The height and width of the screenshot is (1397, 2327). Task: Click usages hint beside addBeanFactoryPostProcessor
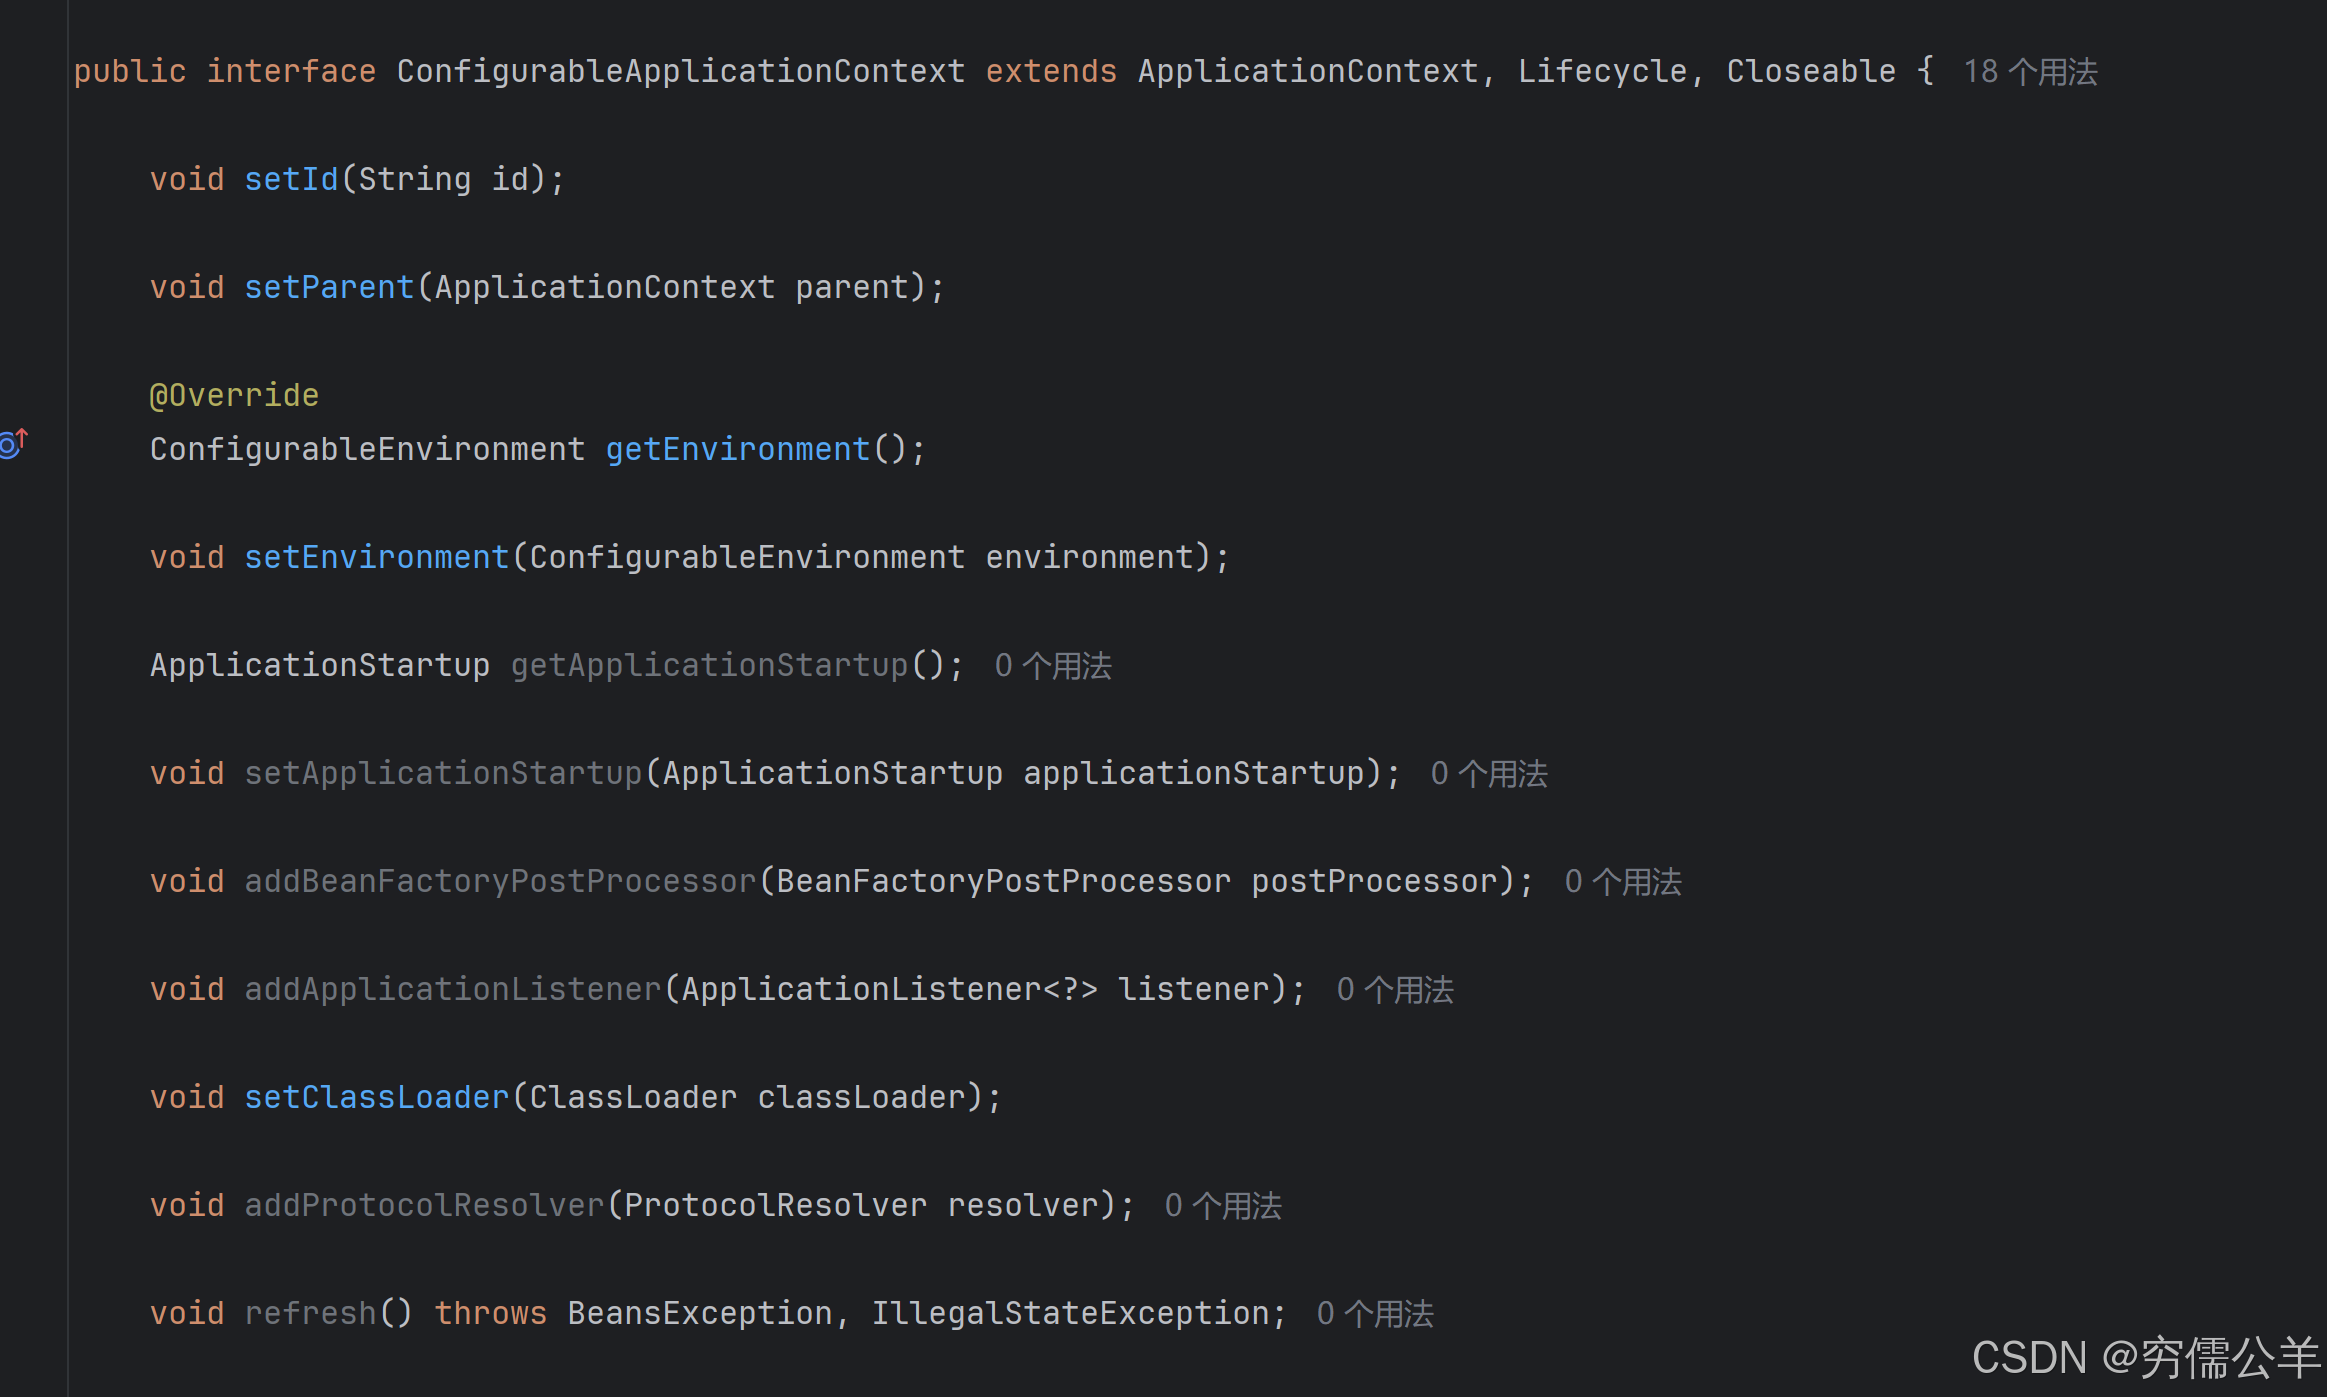[1622, 882]
